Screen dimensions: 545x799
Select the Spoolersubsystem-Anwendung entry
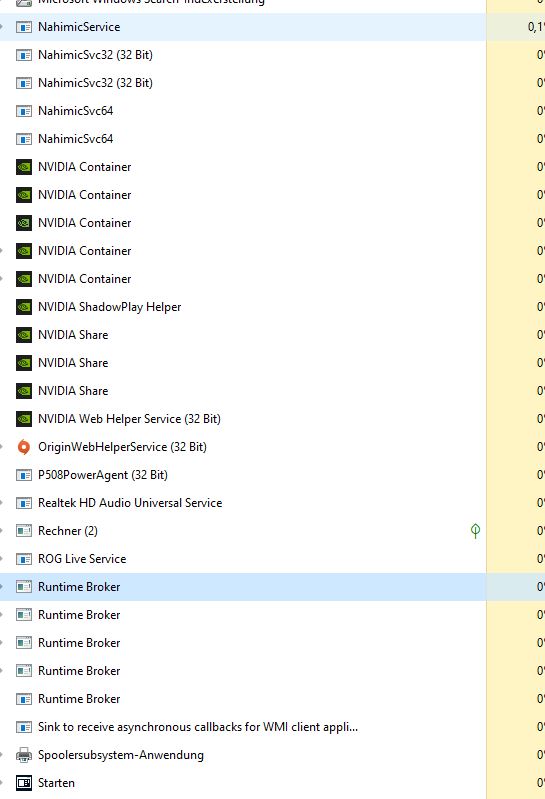click(121, 755)
